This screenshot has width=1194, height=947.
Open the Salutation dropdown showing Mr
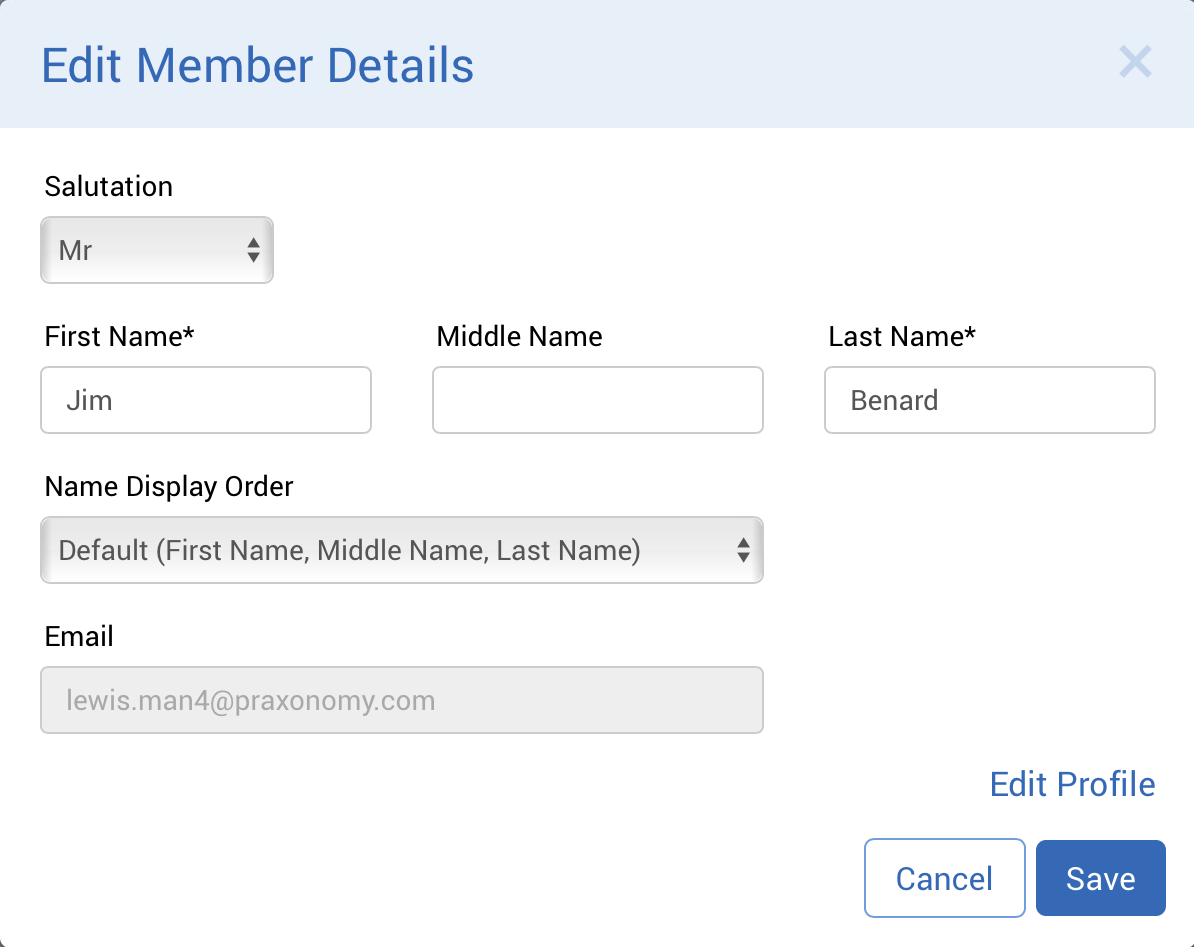[156, 250]
